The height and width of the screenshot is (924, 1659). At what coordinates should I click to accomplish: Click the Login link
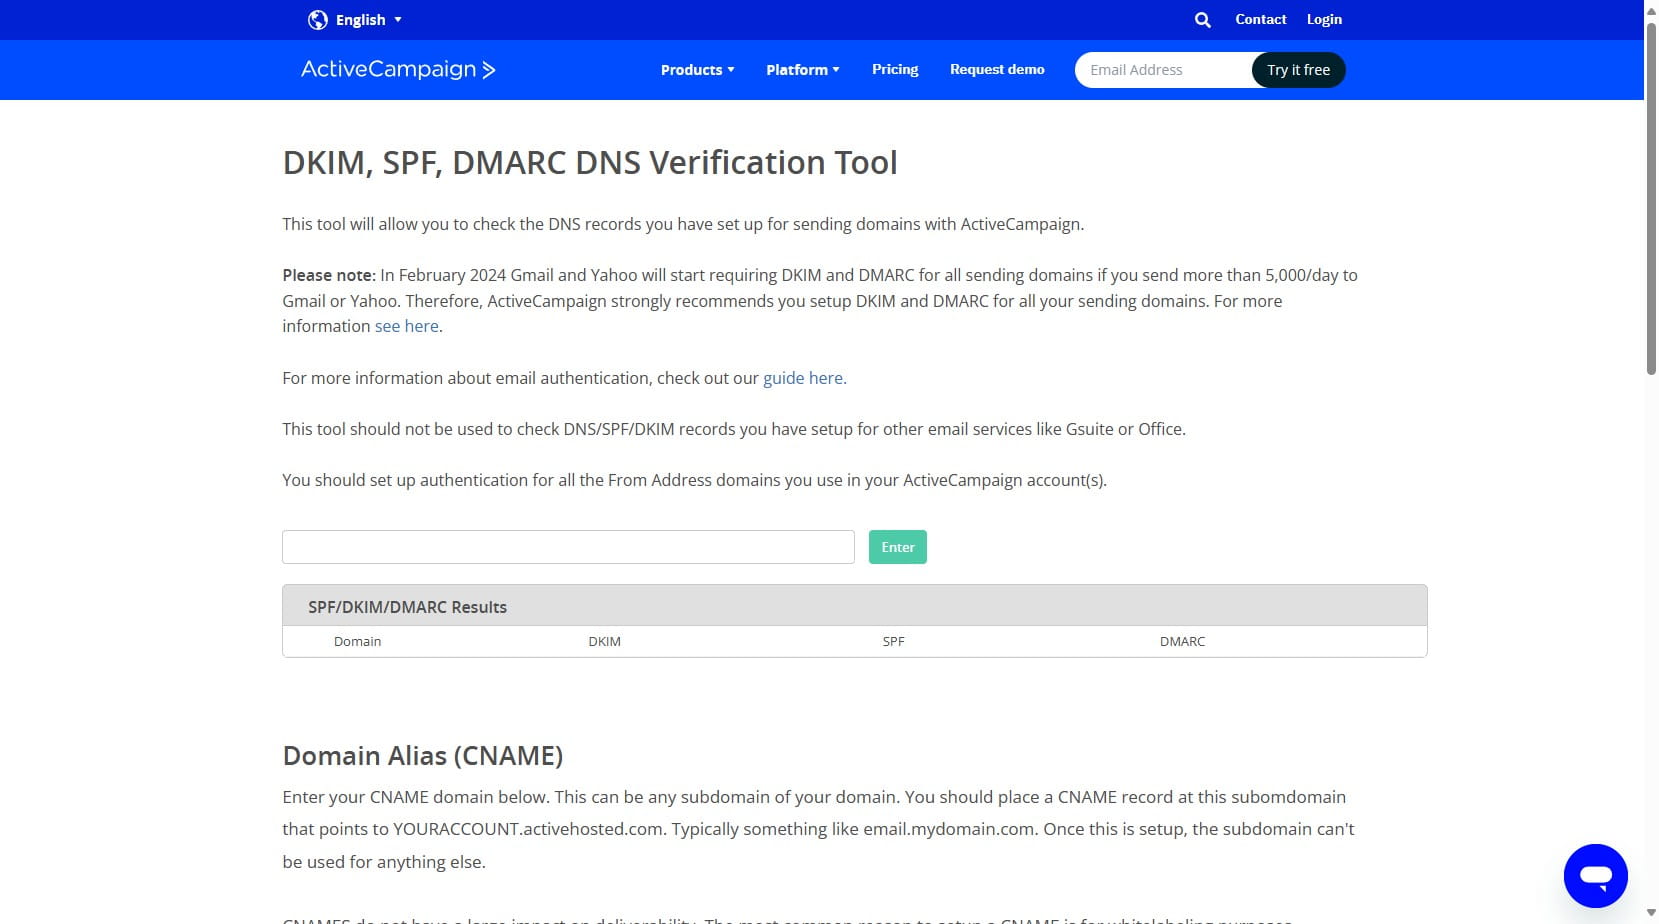[1323, 19]
